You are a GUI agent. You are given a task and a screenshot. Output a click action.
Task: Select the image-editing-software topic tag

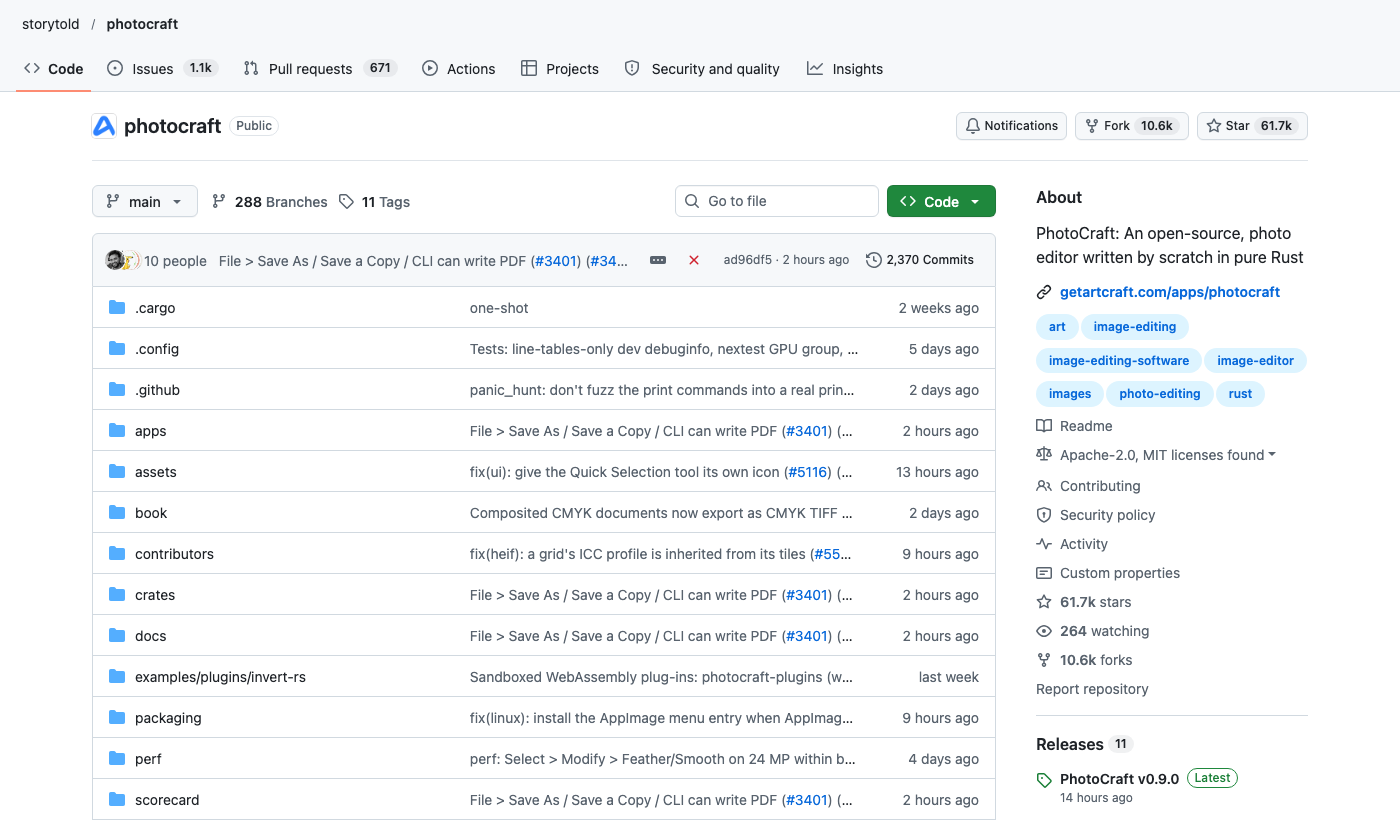pos(1119,360)
